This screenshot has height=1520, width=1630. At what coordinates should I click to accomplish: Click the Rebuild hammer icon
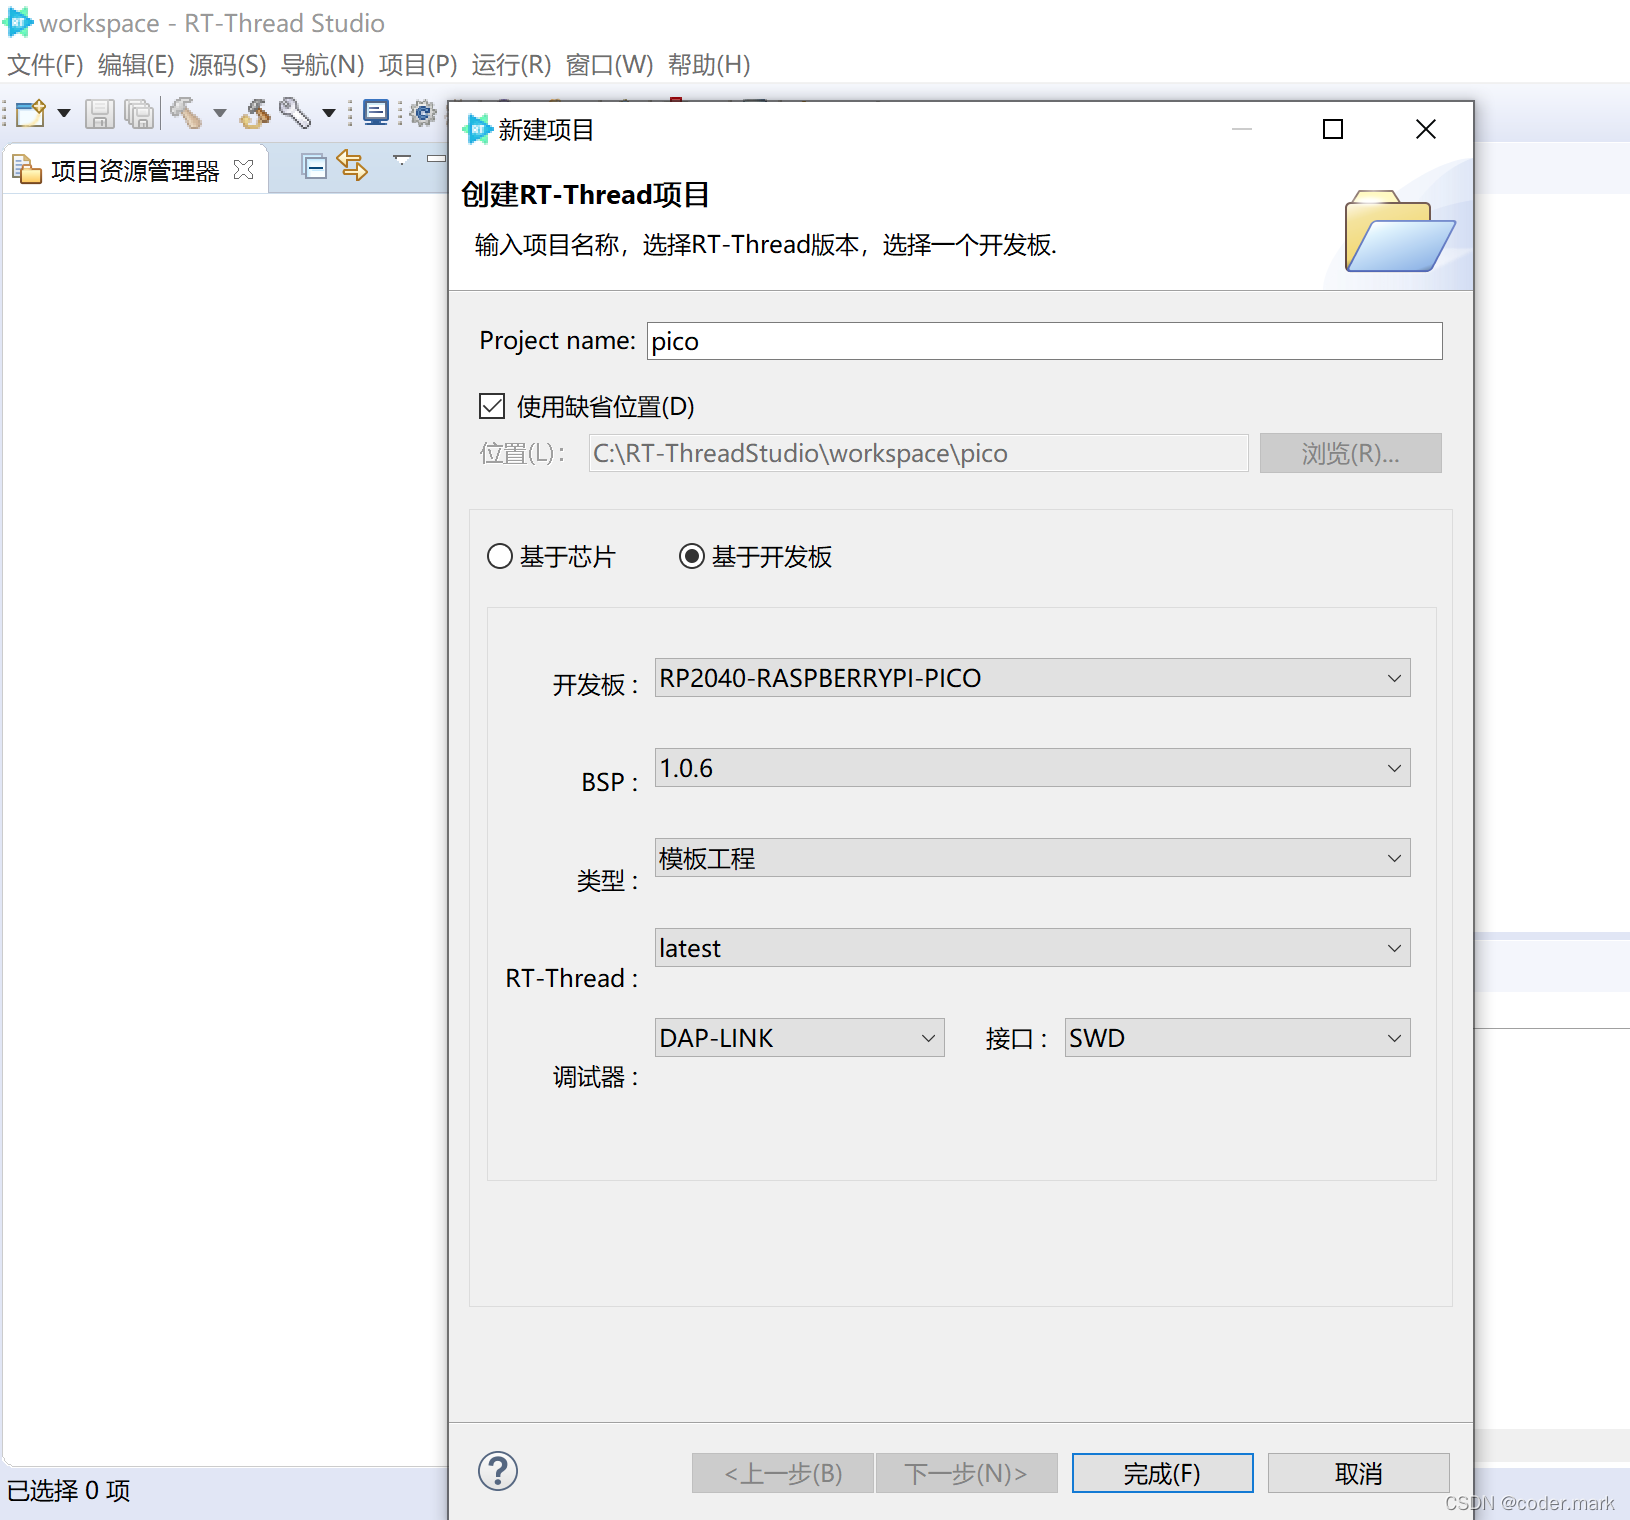(x=256, y=113)
